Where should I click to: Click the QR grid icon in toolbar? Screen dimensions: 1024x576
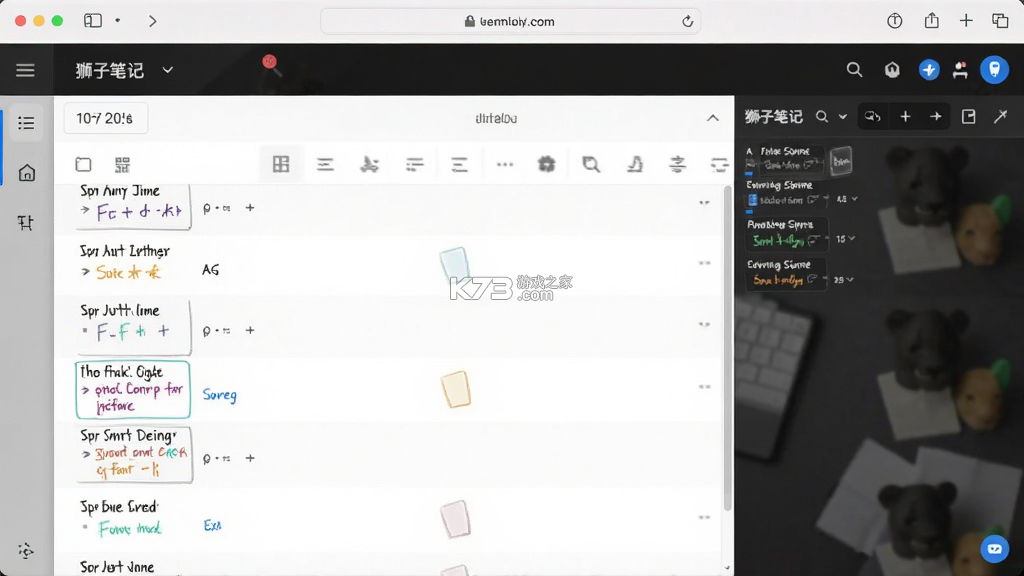[122, 165]
